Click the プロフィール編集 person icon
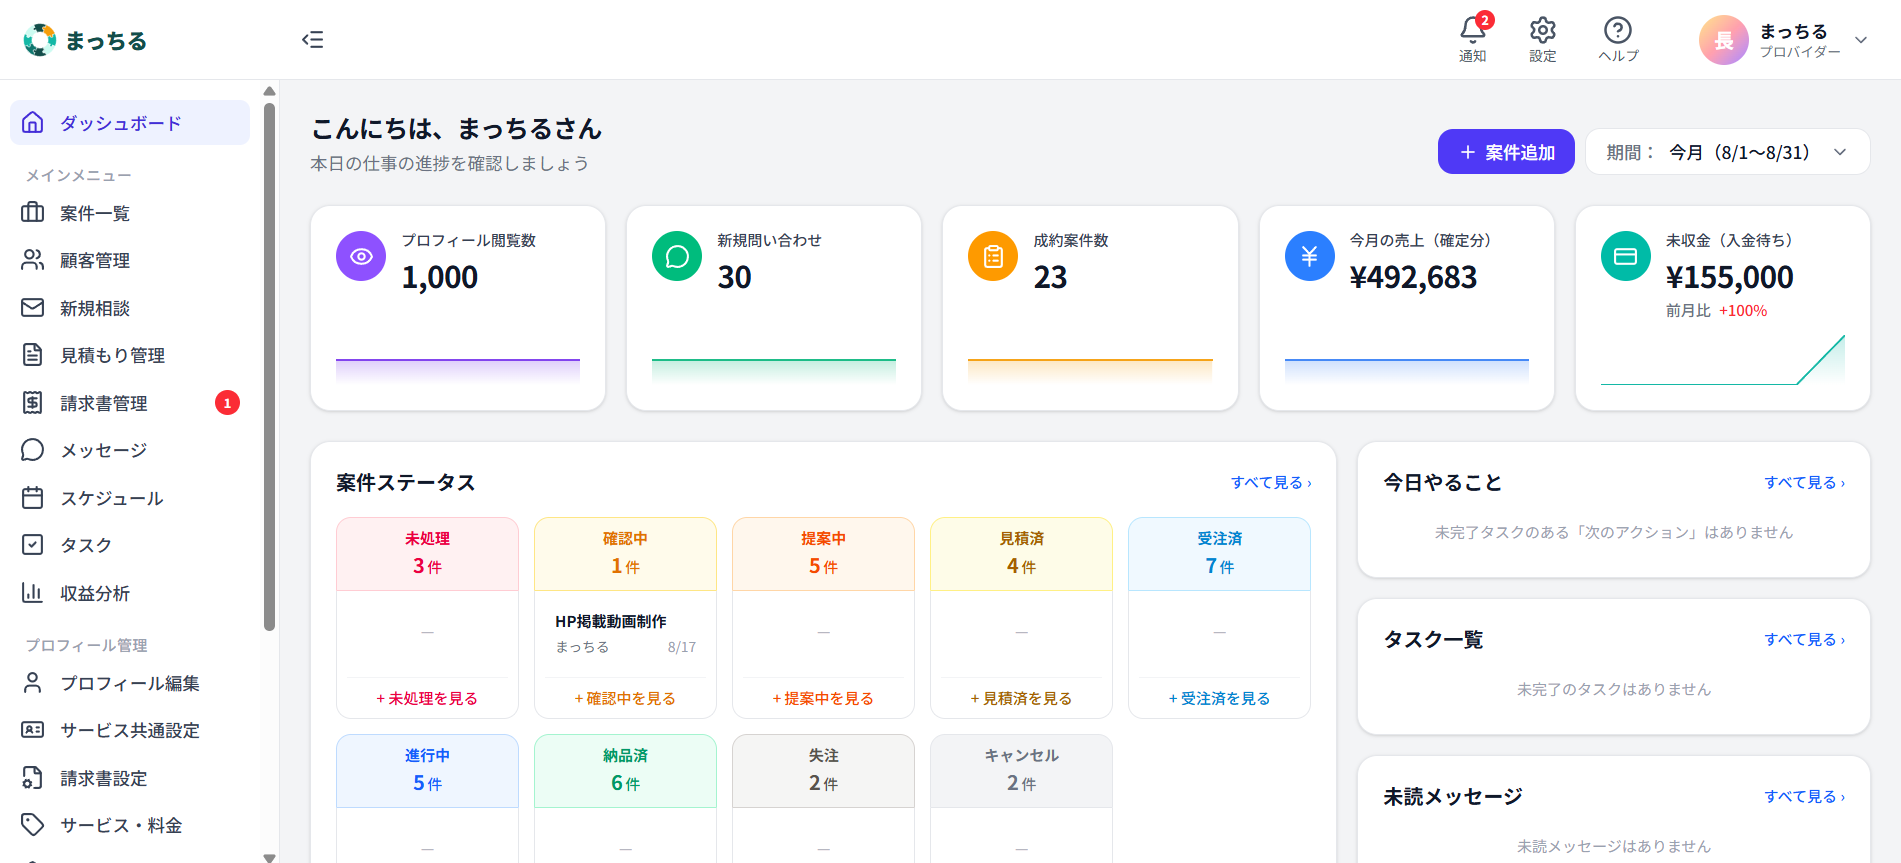The height and width of the screenshot is (863, 1901). tap(33, 682)
